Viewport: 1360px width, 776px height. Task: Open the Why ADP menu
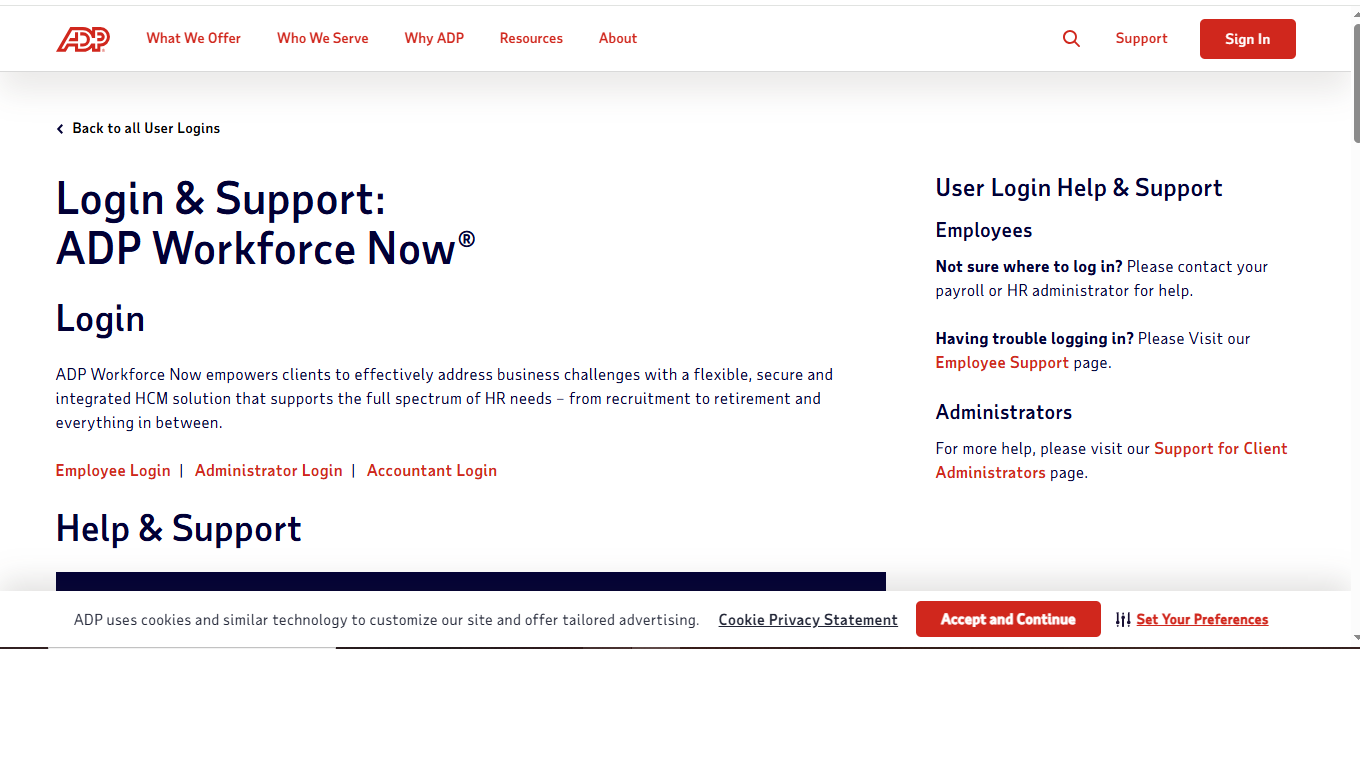434,38
